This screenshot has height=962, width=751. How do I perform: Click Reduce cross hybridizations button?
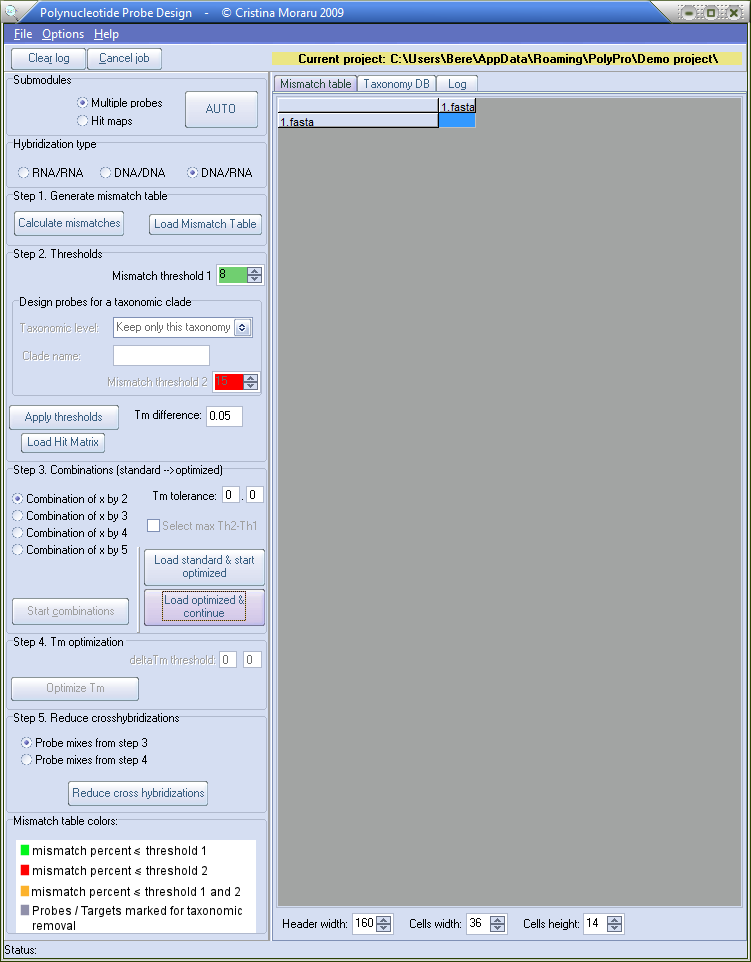coord(138,793)
